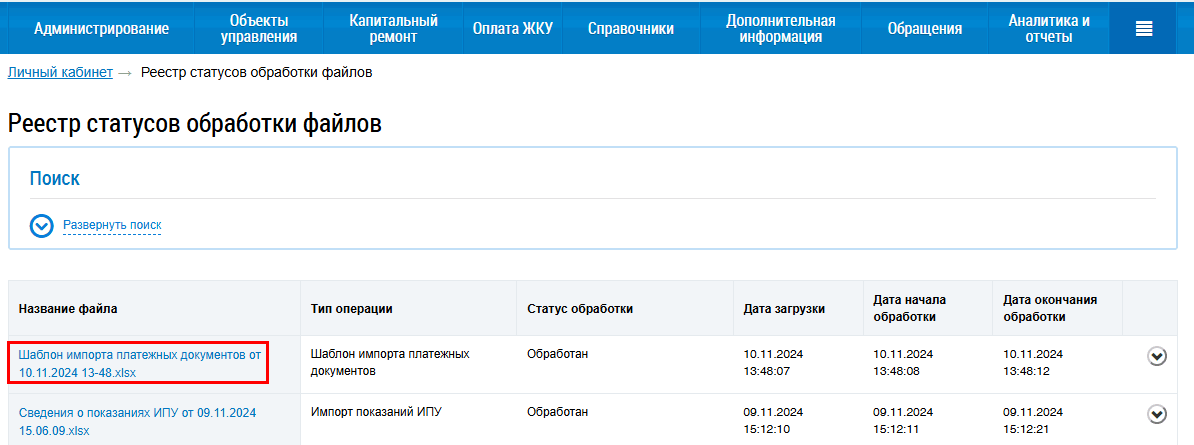Image resolution: width=1194 pixels, height=445 pixels.
Task: Open file "Шаблон импорта платежных документов" xlsx link
Action: point(139,363)
